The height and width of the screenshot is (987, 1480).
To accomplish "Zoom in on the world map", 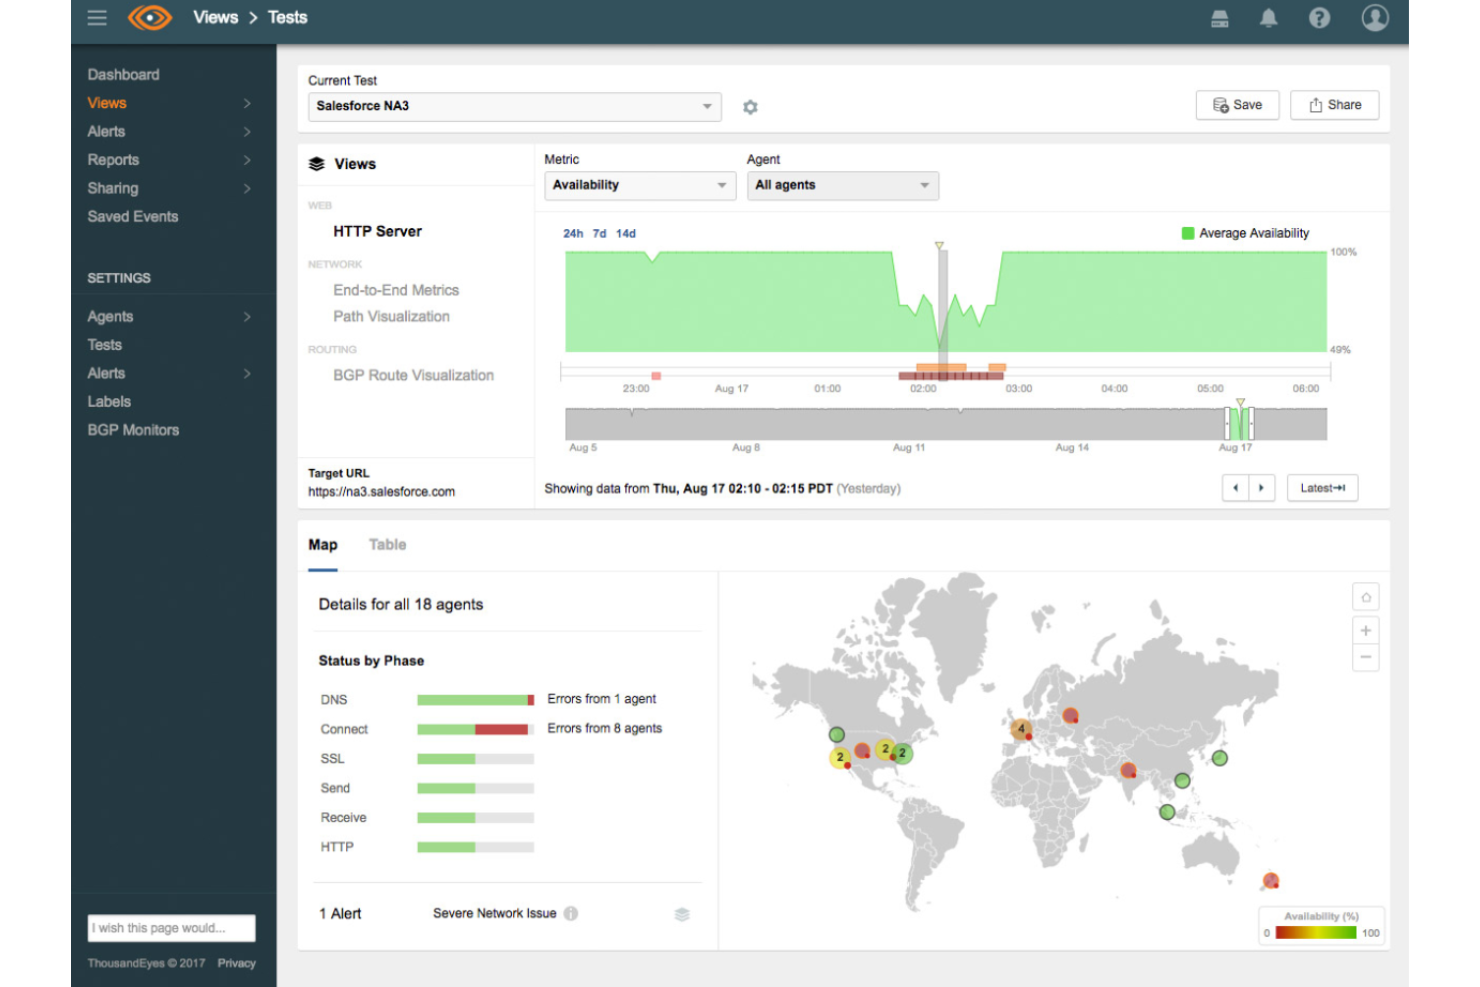I will click(1365, 629).
